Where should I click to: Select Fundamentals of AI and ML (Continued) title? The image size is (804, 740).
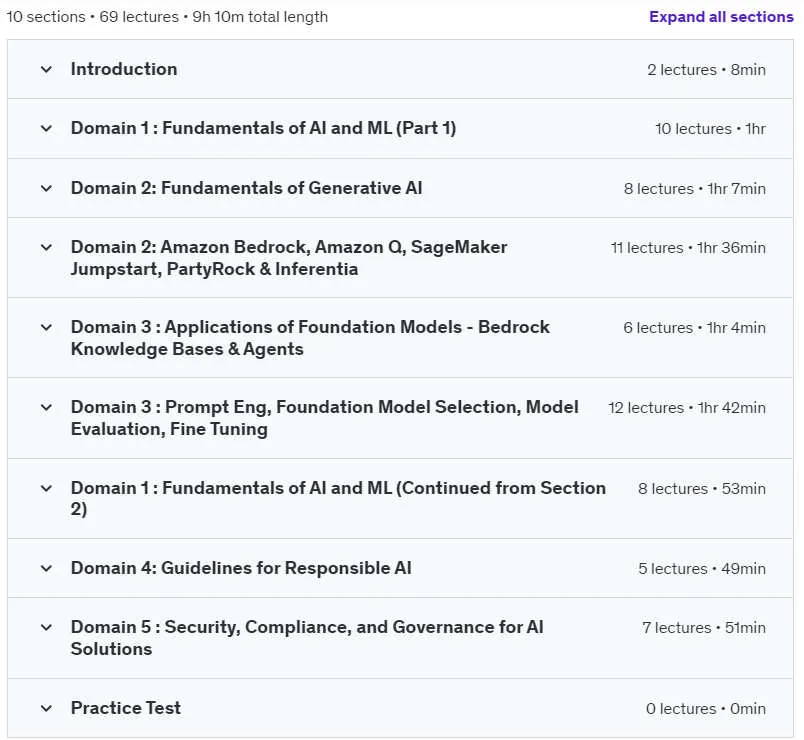point(338,498)
